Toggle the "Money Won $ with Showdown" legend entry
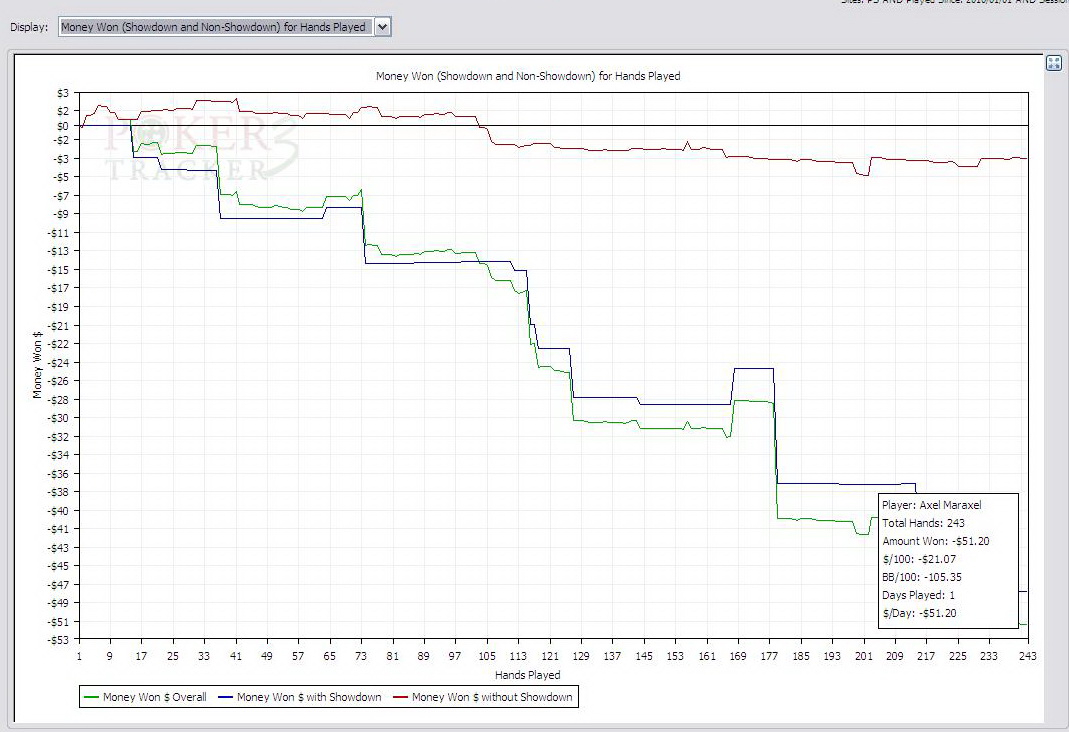Screen dimensions: 1069x732 309,697
